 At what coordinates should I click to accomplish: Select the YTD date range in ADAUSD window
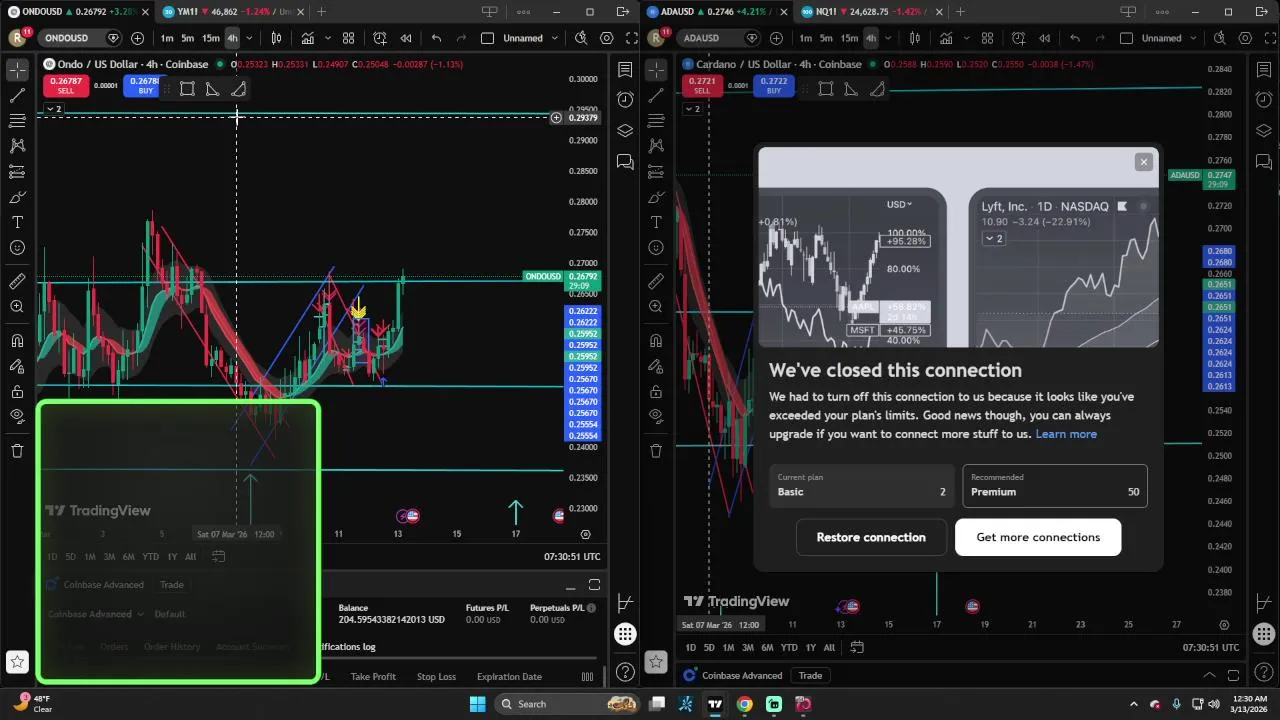[789, 647]
